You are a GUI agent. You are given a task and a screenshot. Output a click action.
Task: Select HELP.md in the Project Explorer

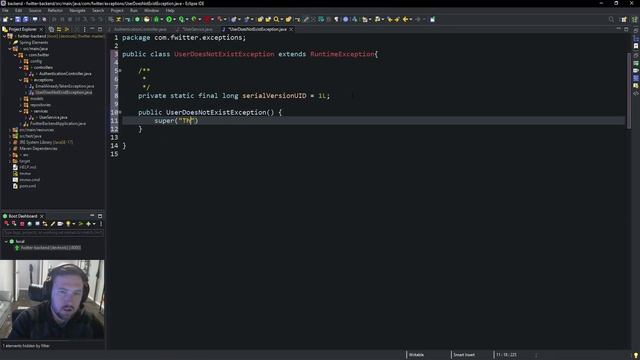28,167
